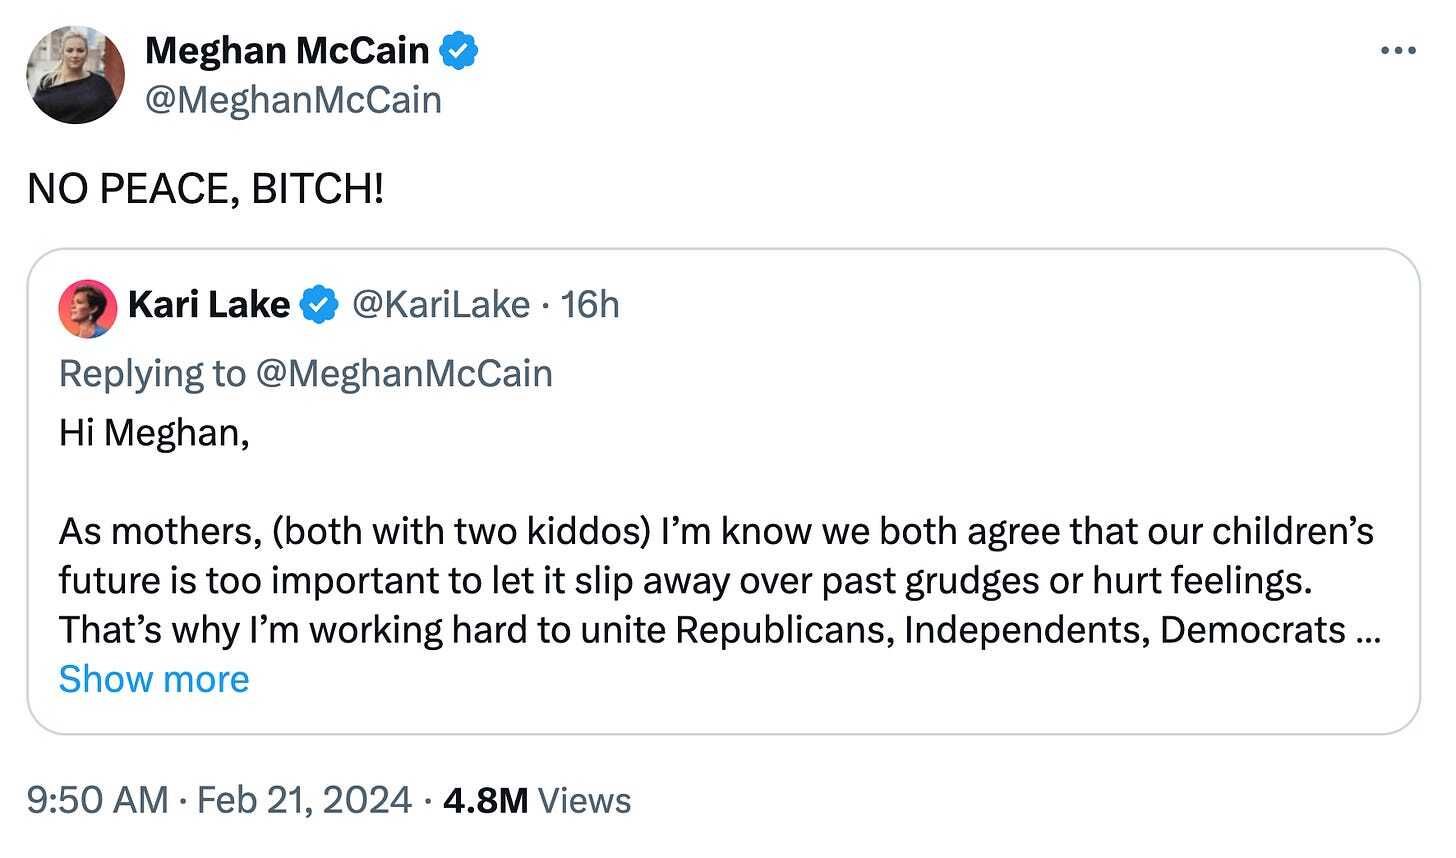Image resolution: width=1456 pixels, height=858 pixels.
Task: Click the @KariLake handle
Action: coord(441,305)
